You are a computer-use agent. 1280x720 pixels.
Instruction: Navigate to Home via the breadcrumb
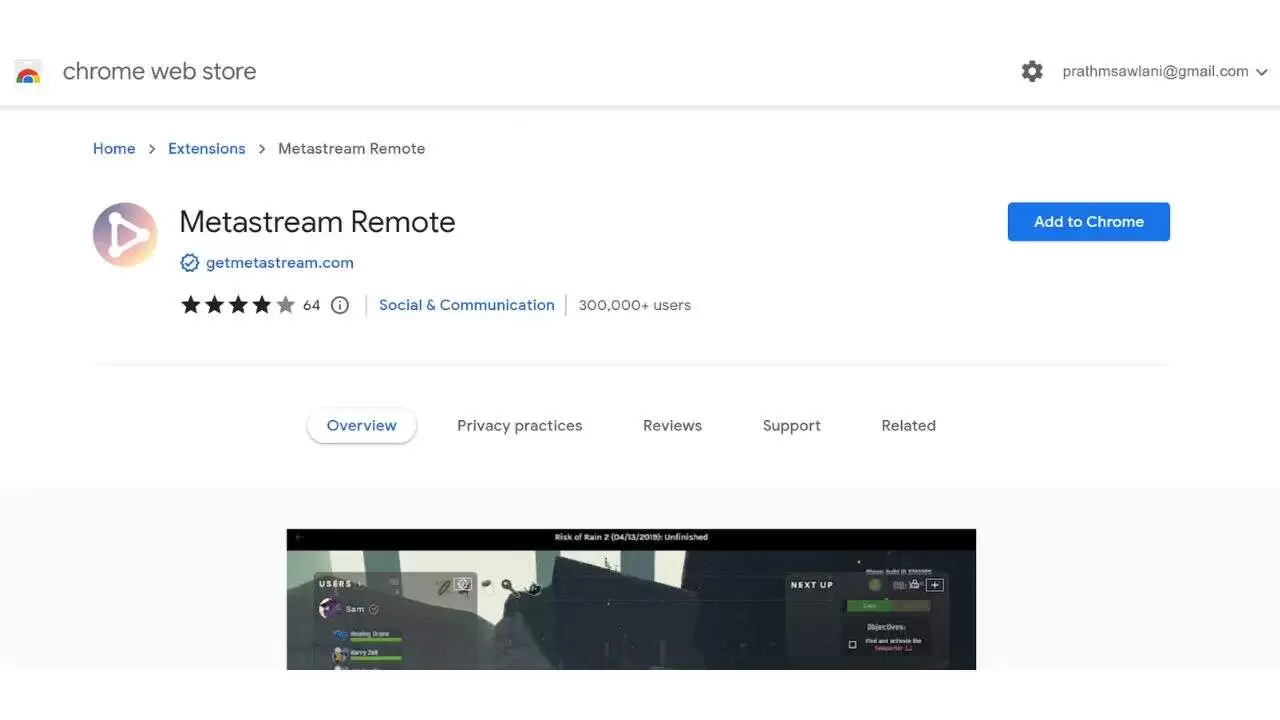point(113,148)
